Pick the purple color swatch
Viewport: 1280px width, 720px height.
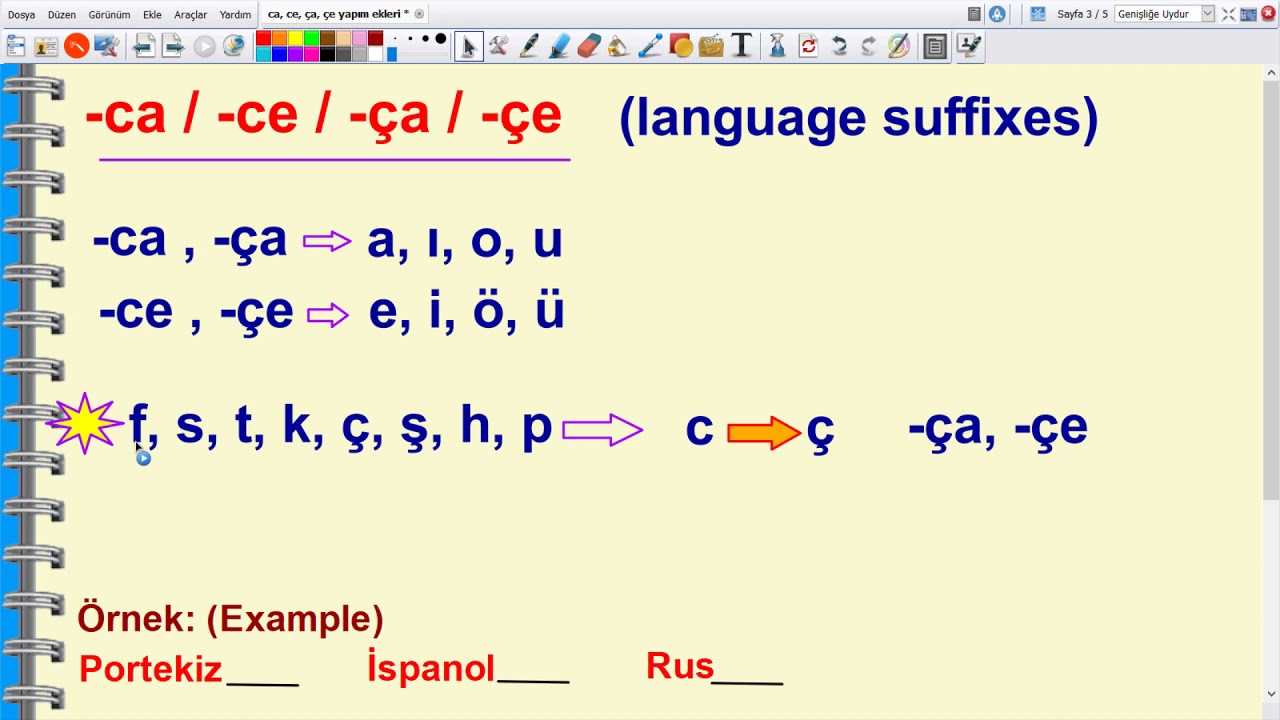coord(295,54)
